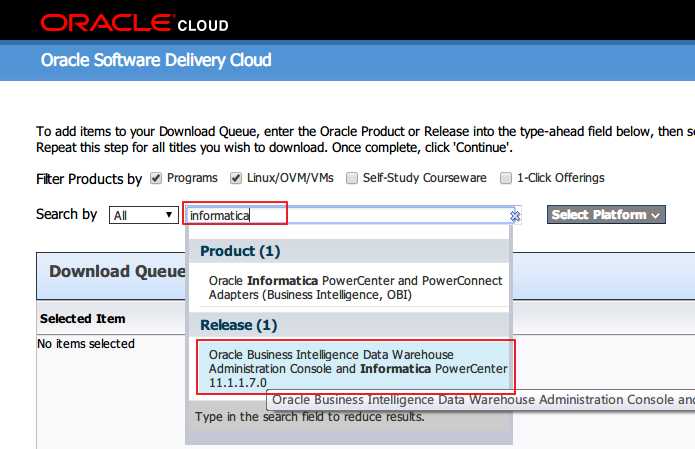Open the Search by 'All' dropdown

(144, 215)
